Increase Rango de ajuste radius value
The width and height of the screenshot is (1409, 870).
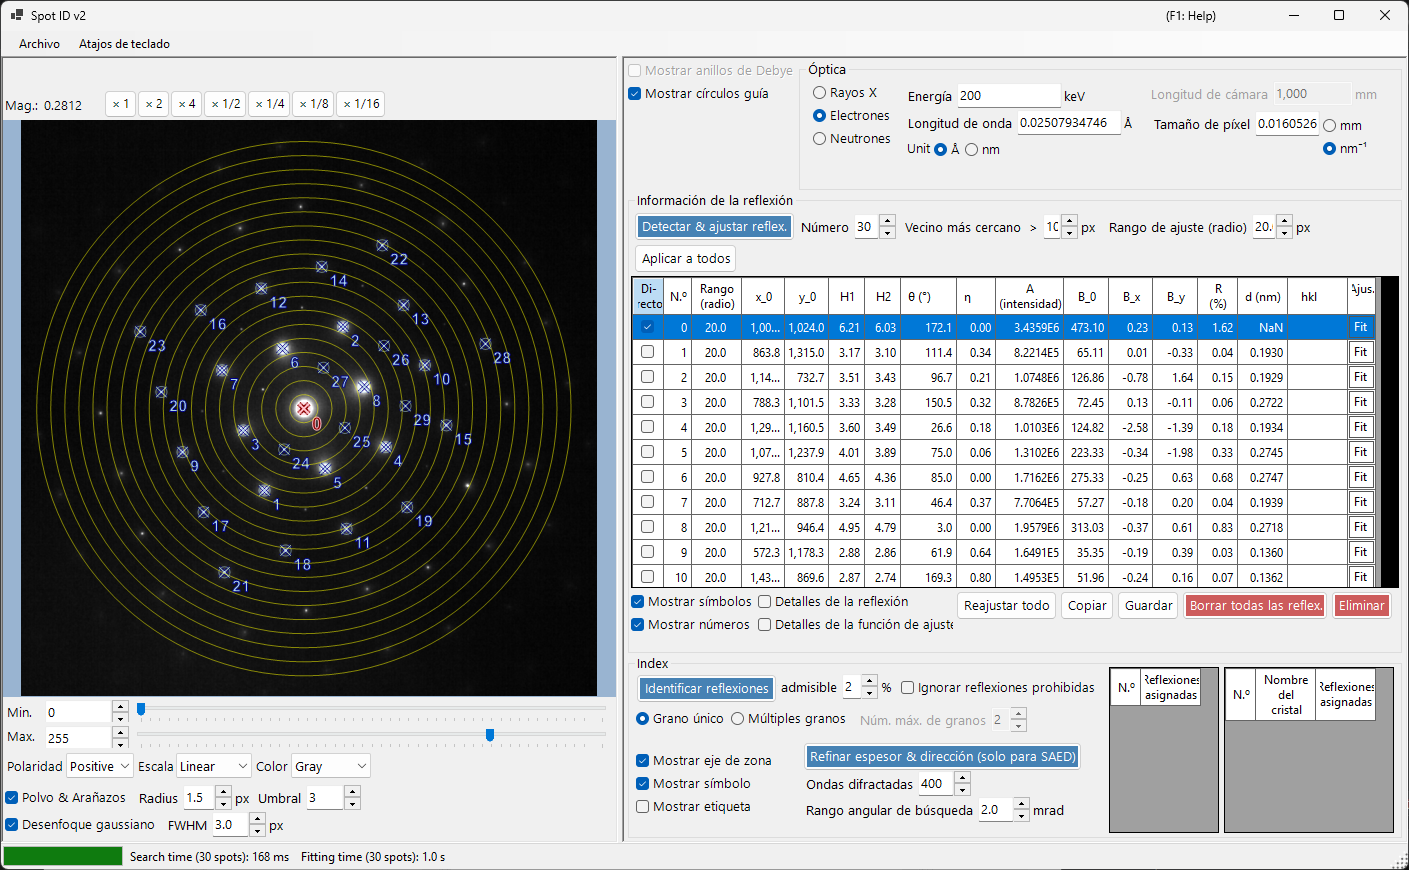(x=1285, y=221)
